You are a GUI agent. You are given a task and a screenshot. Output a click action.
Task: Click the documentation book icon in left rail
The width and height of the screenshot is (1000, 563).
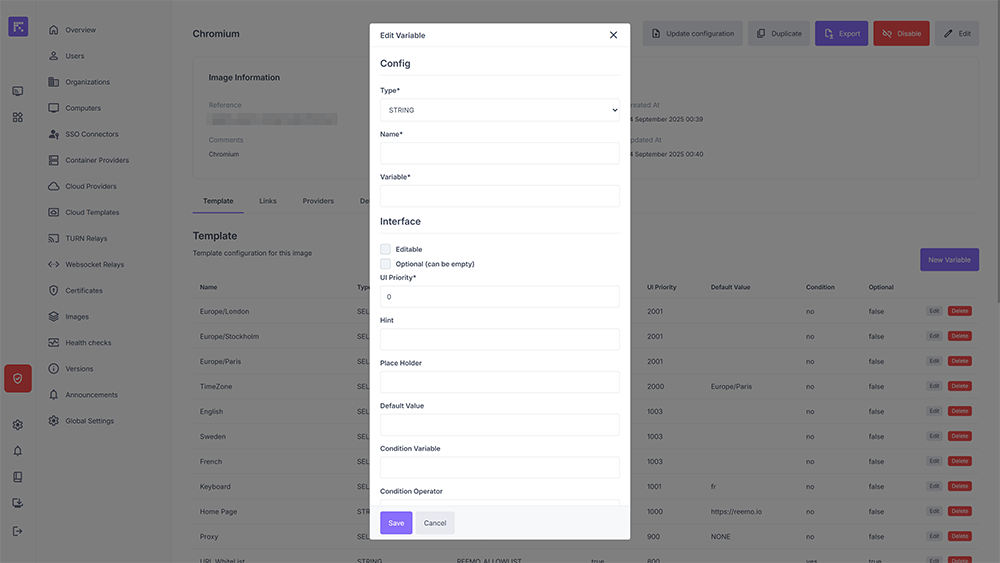pyautogui.click(x=18, y=477)
